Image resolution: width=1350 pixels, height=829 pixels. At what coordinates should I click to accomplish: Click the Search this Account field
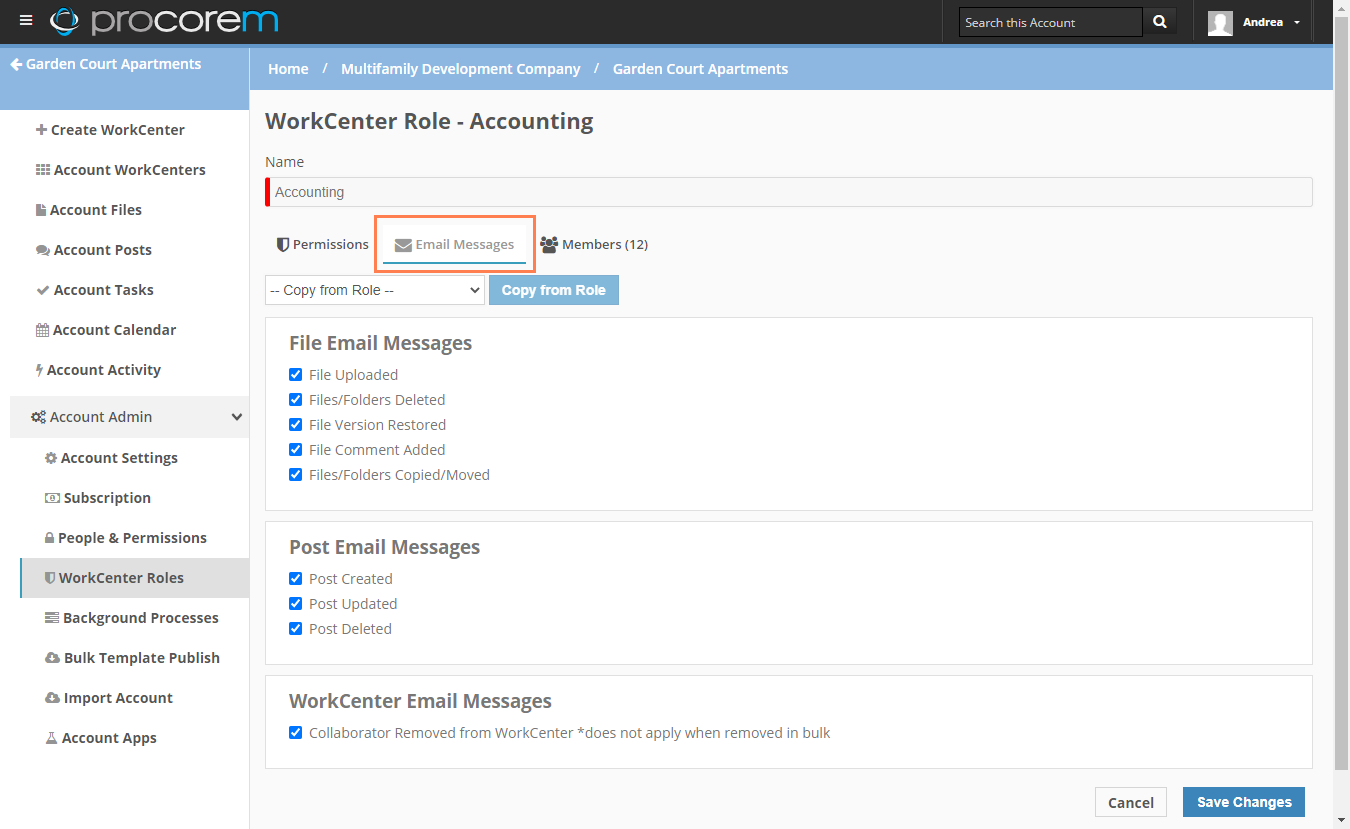click(x=1050, y=22)
